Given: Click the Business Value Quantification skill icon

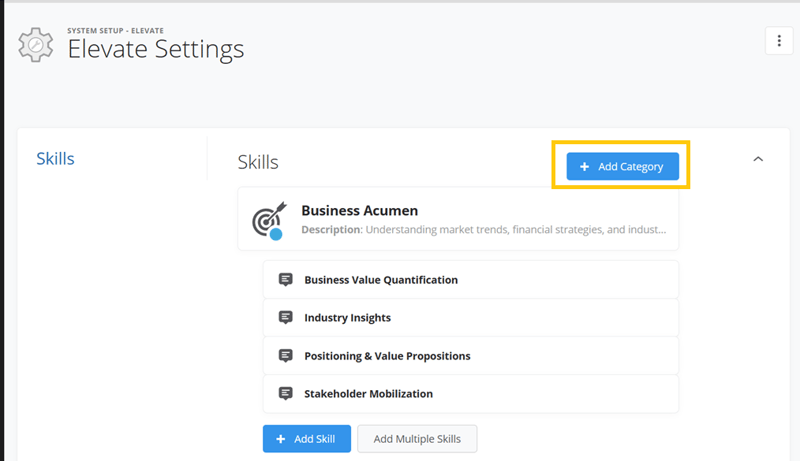Looking at the screenshot, I should [x=286, y=279].
